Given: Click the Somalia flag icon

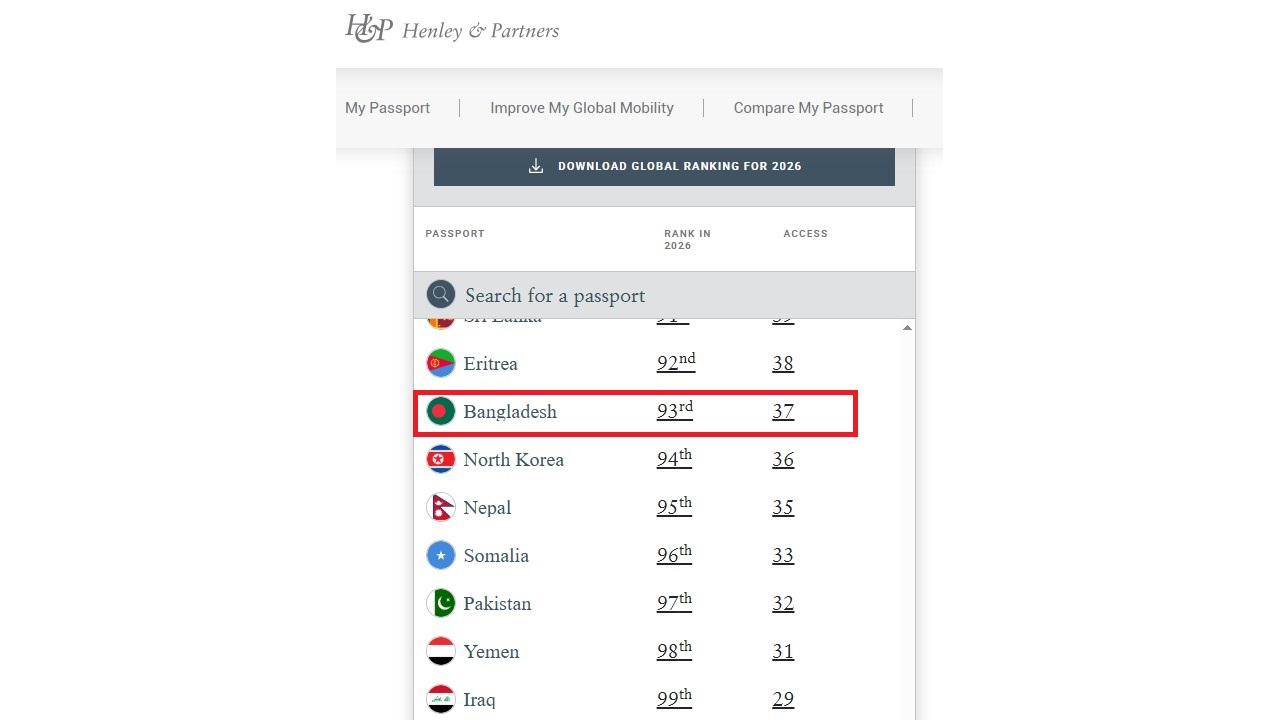Looking at the screenshot, I should coord(441,555).
